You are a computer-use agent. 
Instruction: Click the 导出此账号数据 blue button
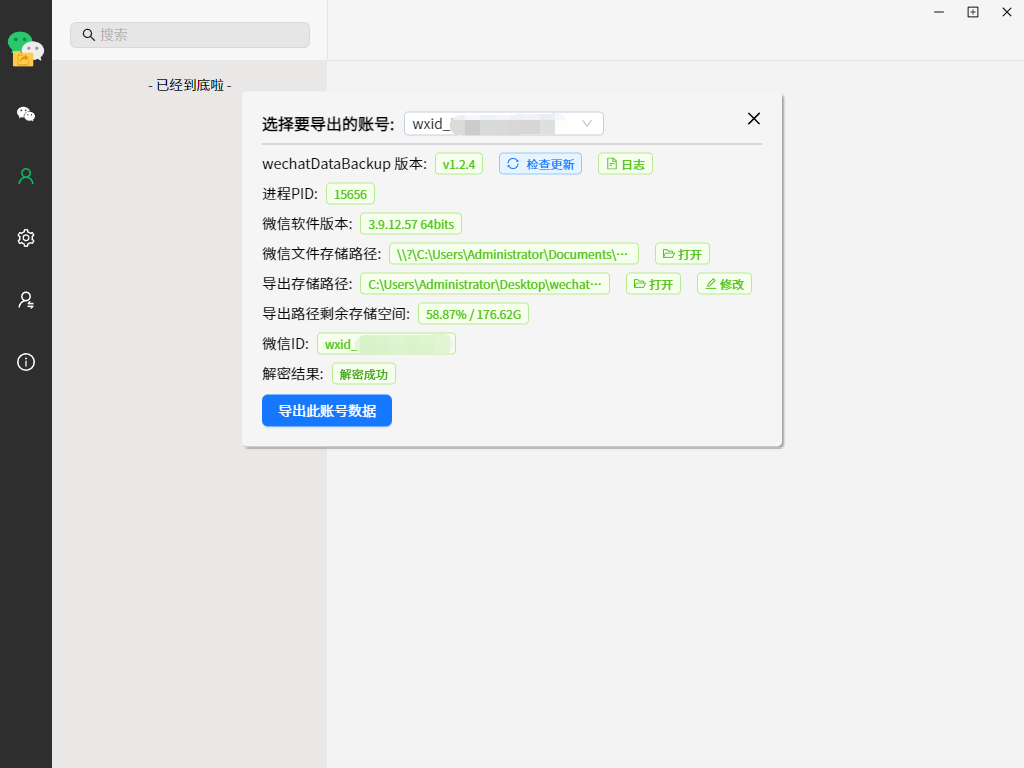(x=327, y=410)
